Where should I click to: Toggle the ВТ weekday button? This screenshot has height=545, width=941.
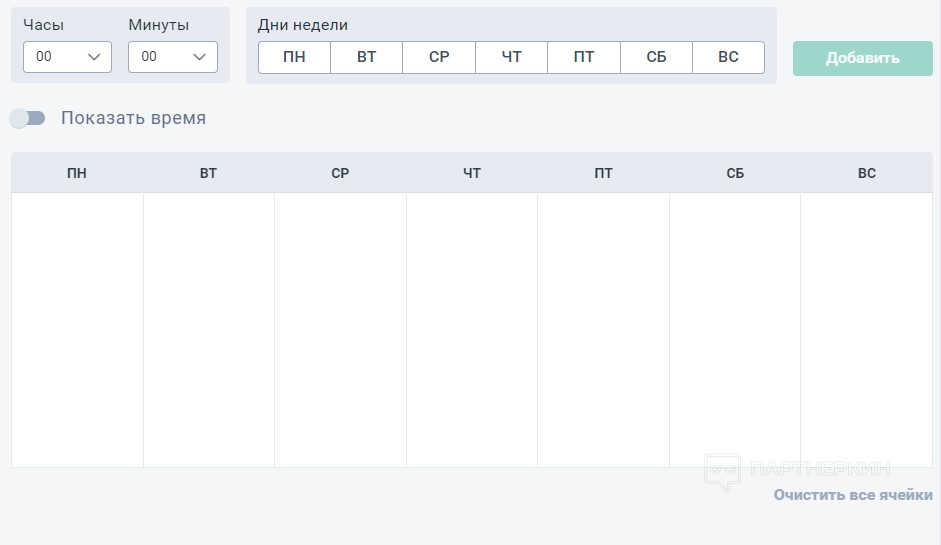pos(367,57)
